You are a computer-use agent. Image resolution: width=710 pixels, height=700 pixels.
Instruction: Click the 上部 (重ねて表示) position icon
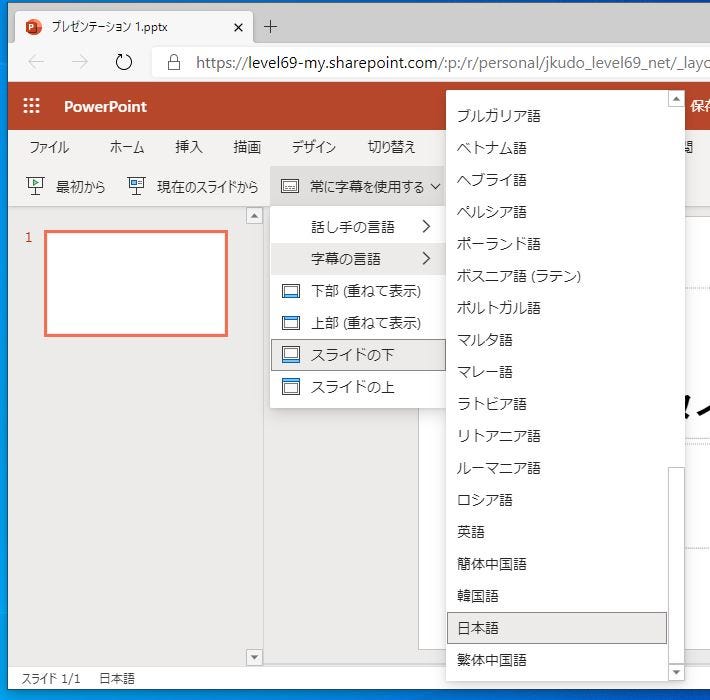[291, 323]
